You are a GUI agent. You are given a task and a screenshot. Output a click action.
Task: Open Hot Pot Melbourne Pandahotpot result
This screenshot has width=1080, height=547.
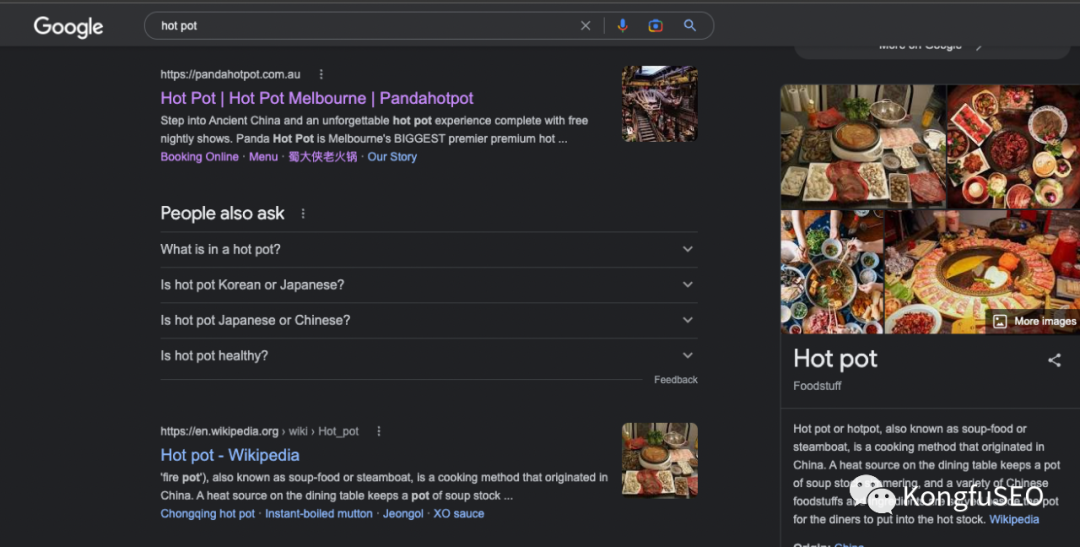(x=317, y=98)
